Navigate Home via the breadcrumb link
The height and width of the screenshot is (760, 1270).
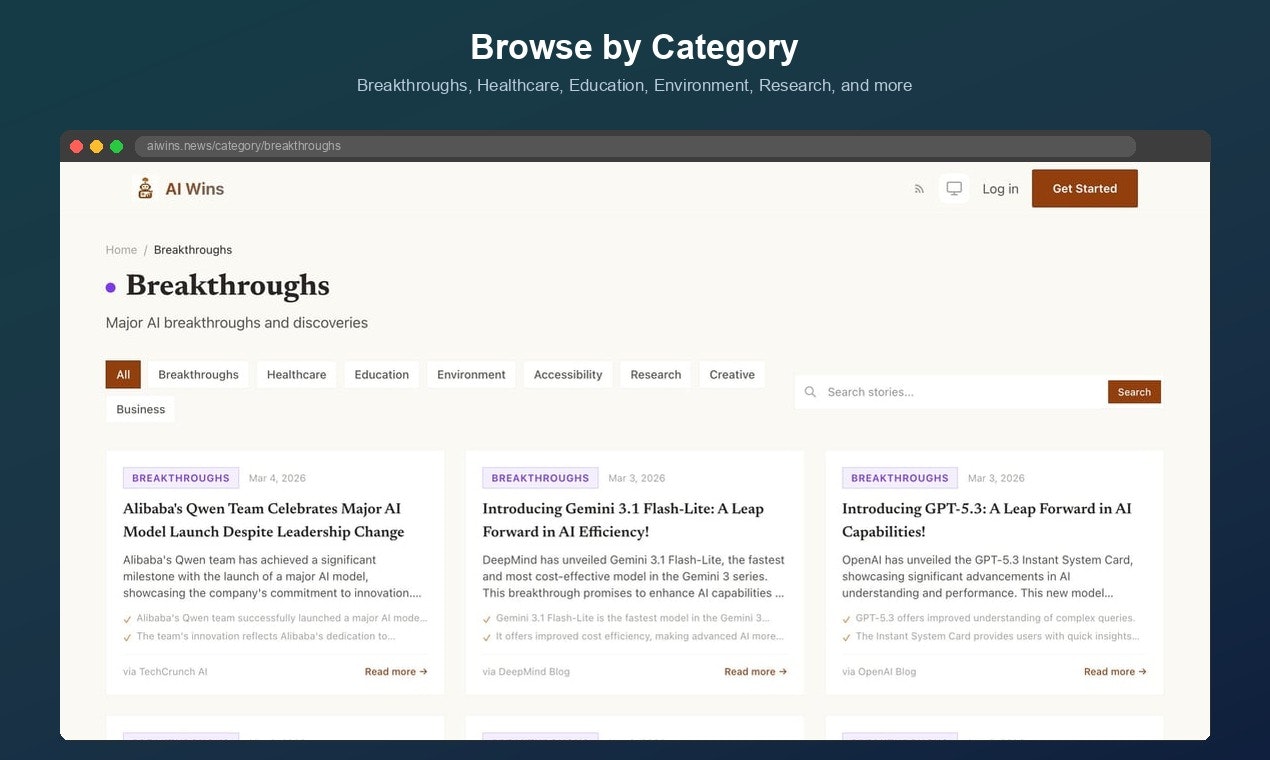pos(121,249)
